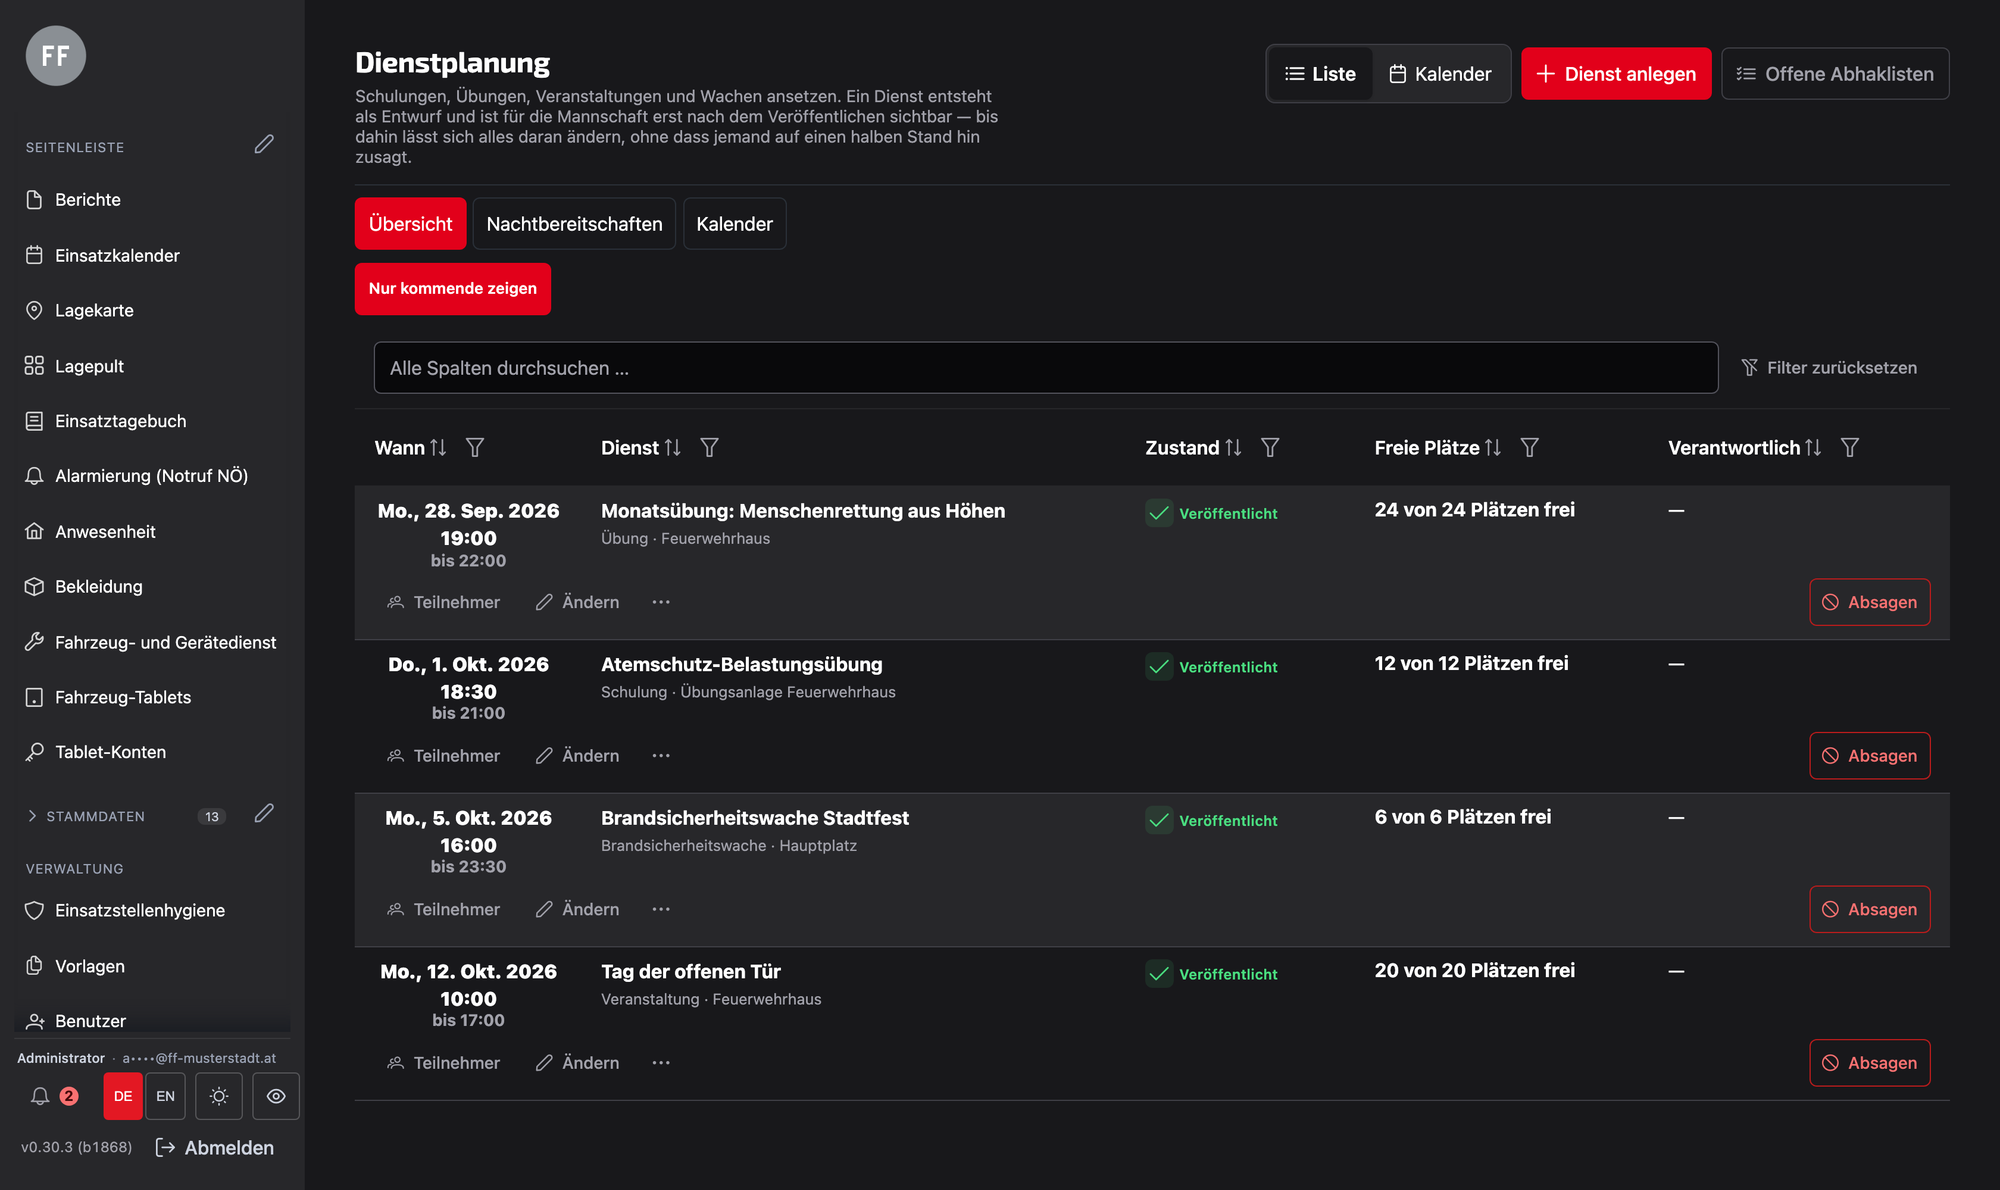Click the filter funnel in Wann column
Image resolution: width=2000 pixels, height=1190 pixels.
[x=475, y=448]
